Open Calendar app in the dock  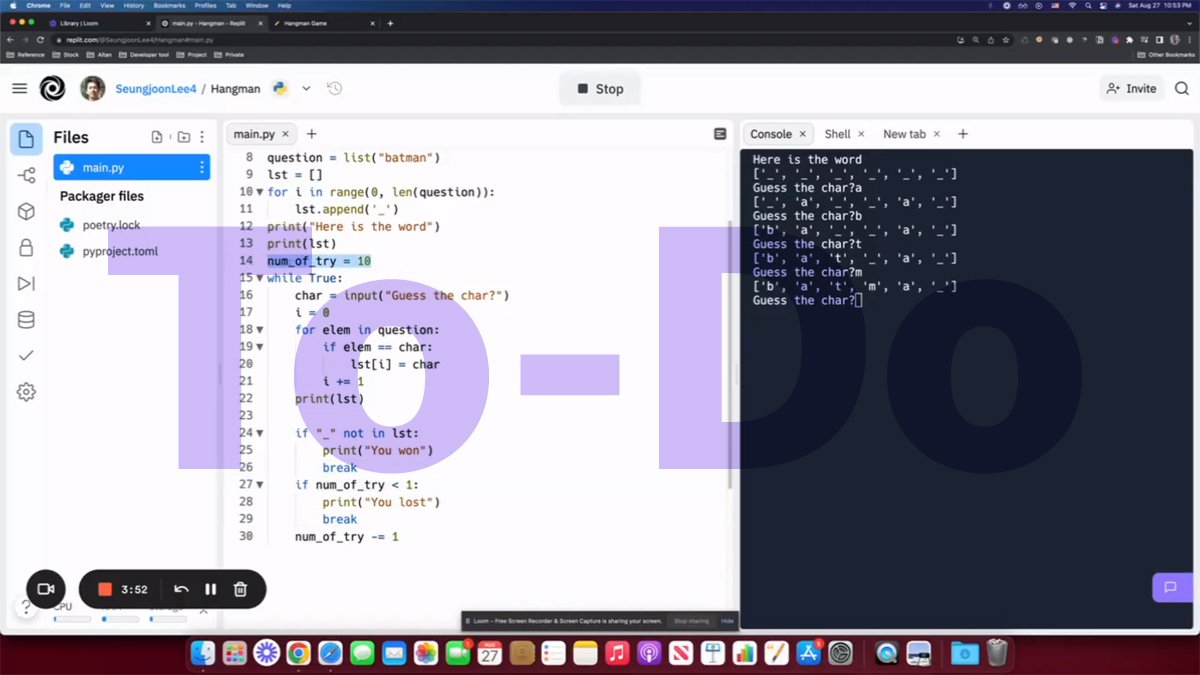[x=490, y=653]
